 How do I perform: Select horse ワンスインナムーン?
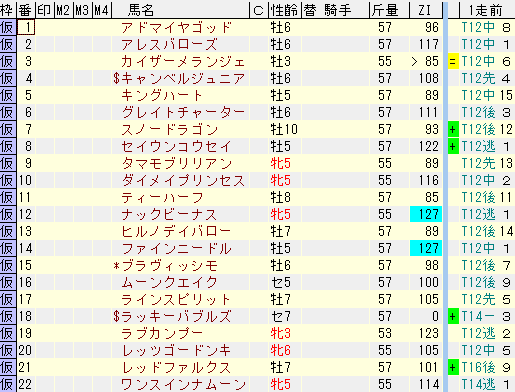(183, 384)
